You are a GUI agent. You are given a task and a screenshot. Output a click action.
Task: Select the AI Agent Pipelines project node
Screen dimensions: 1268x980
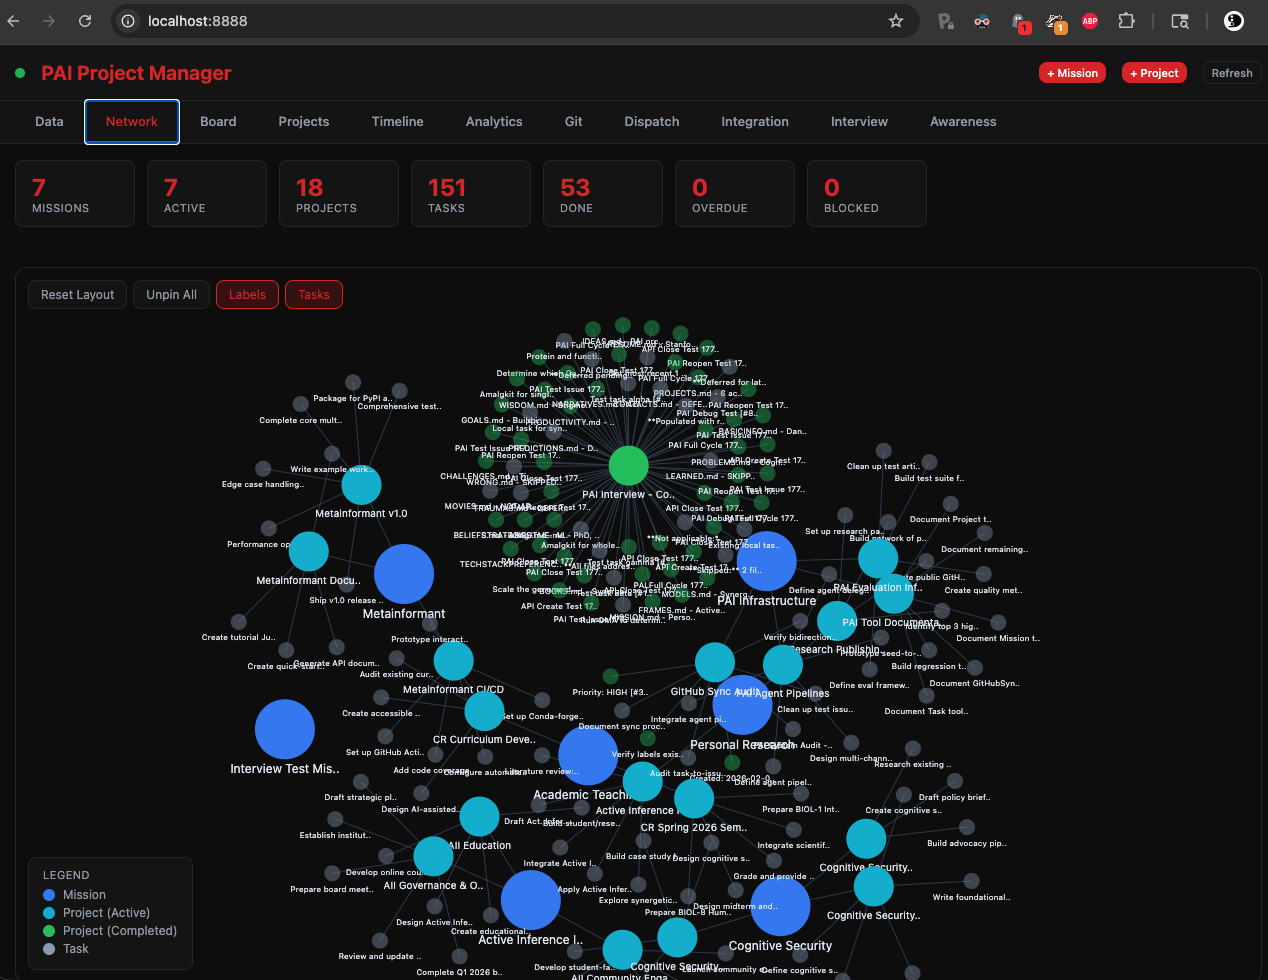(x=782, y=665)
